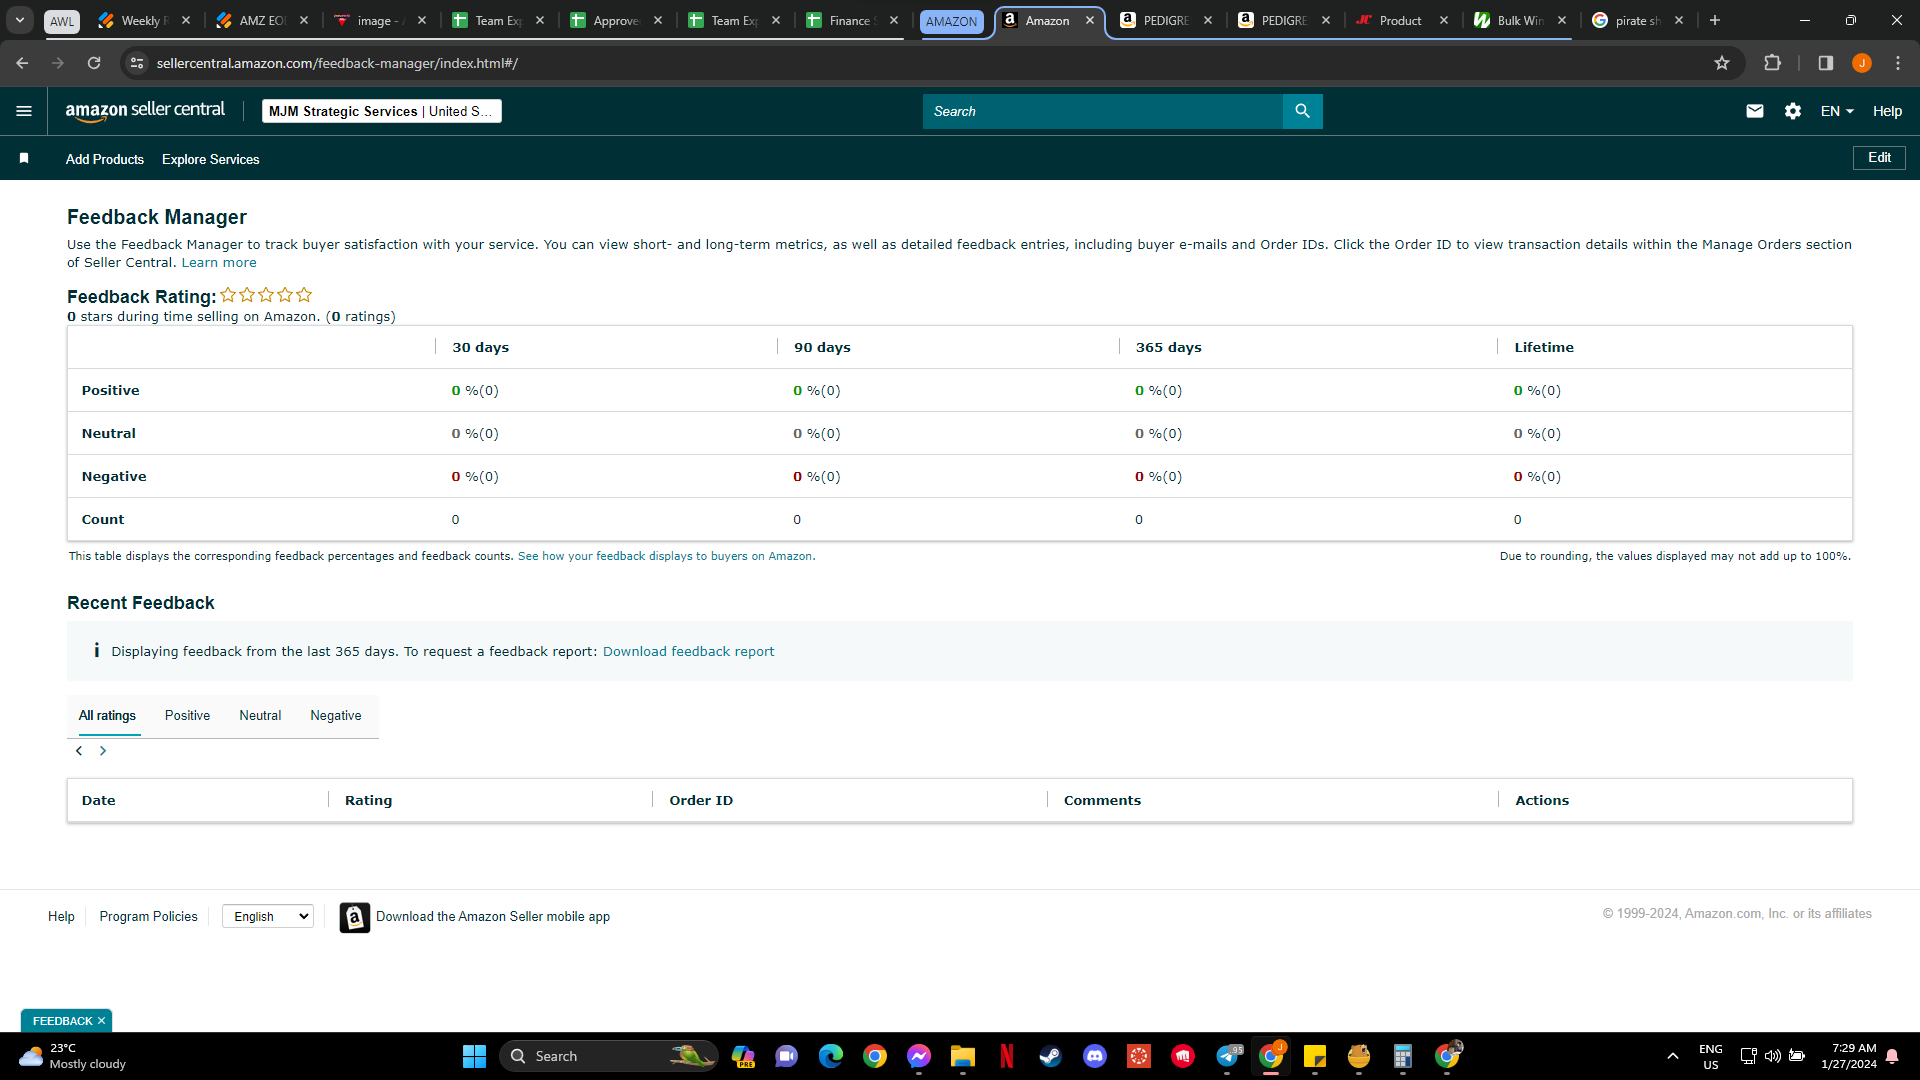This screenshot has width=1920, height=1080.
Task: Click Download the Amazon Seller mobile app
Action: (x=493, y=917)
